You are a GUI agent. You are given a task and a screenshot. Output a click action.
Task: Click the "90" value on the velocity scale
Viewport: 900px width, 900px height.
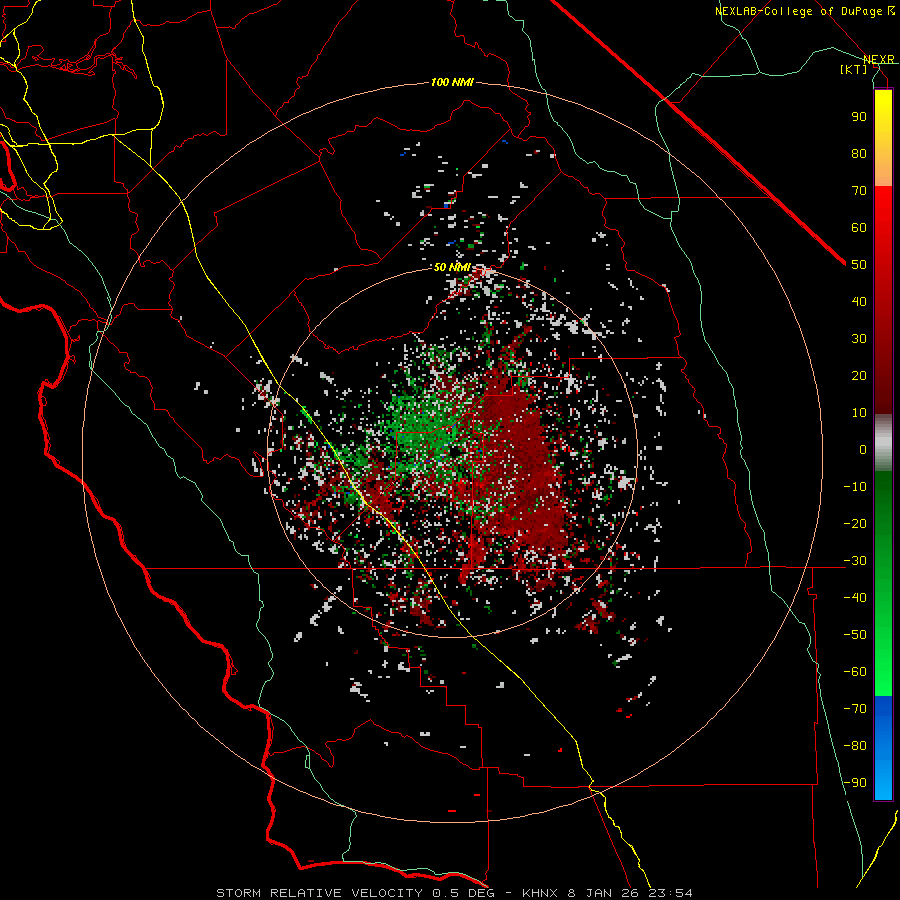[x=859, y=117]
